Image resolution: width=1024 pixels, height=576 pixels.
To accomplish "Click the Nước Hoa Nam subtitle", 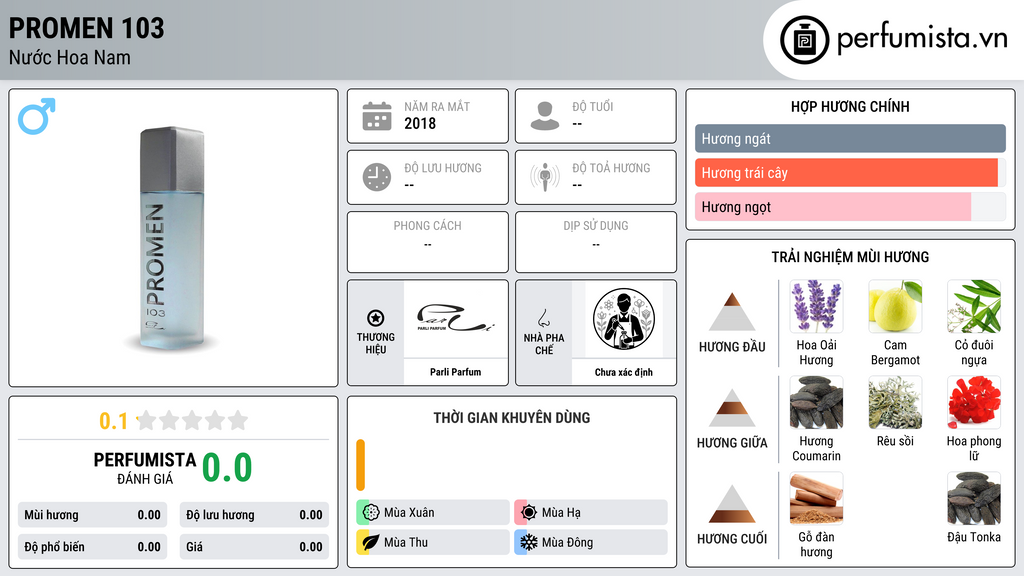I will [x=70, y=58].
